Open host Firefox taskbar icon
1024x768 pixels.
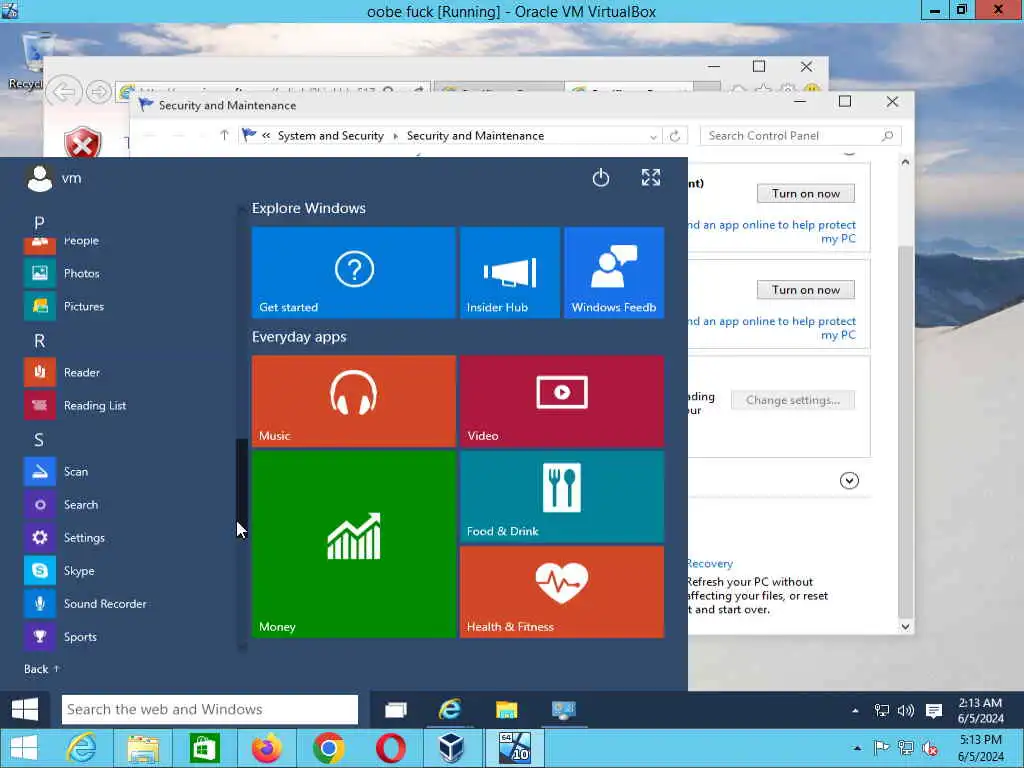tap(266, 748)
